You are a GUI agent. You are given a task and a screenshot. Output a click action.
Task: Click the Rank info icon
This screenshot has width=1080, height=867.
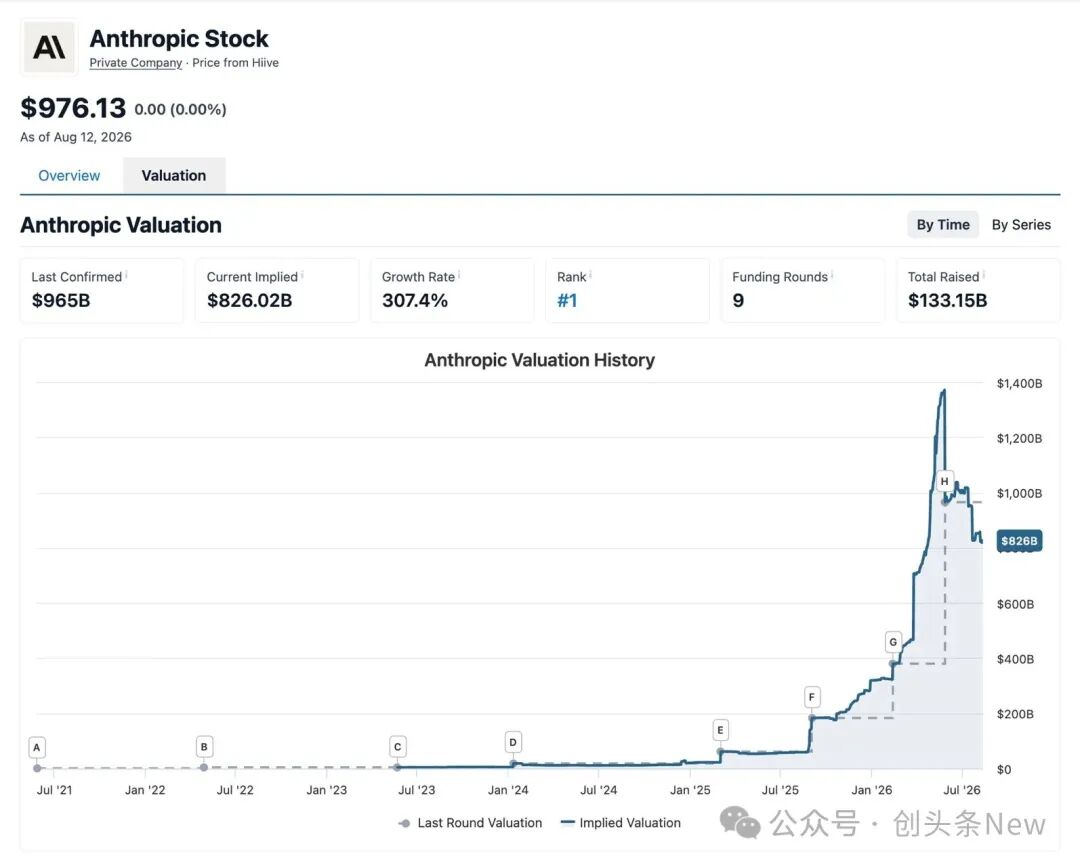click(x=590, y=275)
